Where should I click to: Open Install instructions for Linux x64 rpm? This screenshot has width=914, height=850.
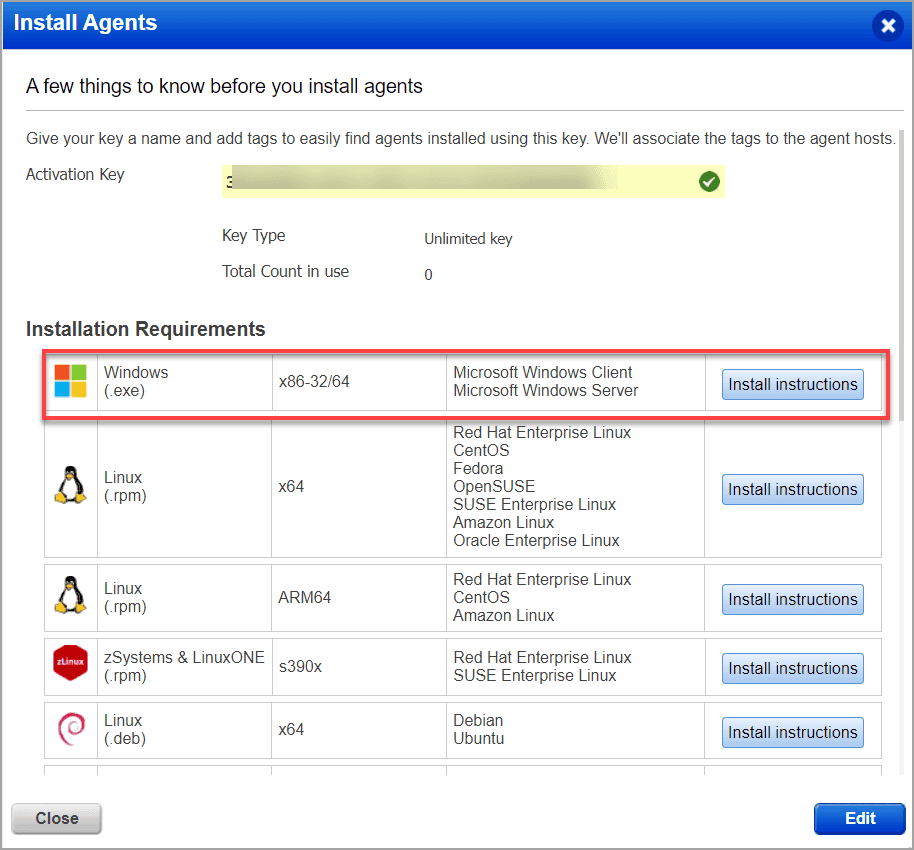[x=792, y=489]
